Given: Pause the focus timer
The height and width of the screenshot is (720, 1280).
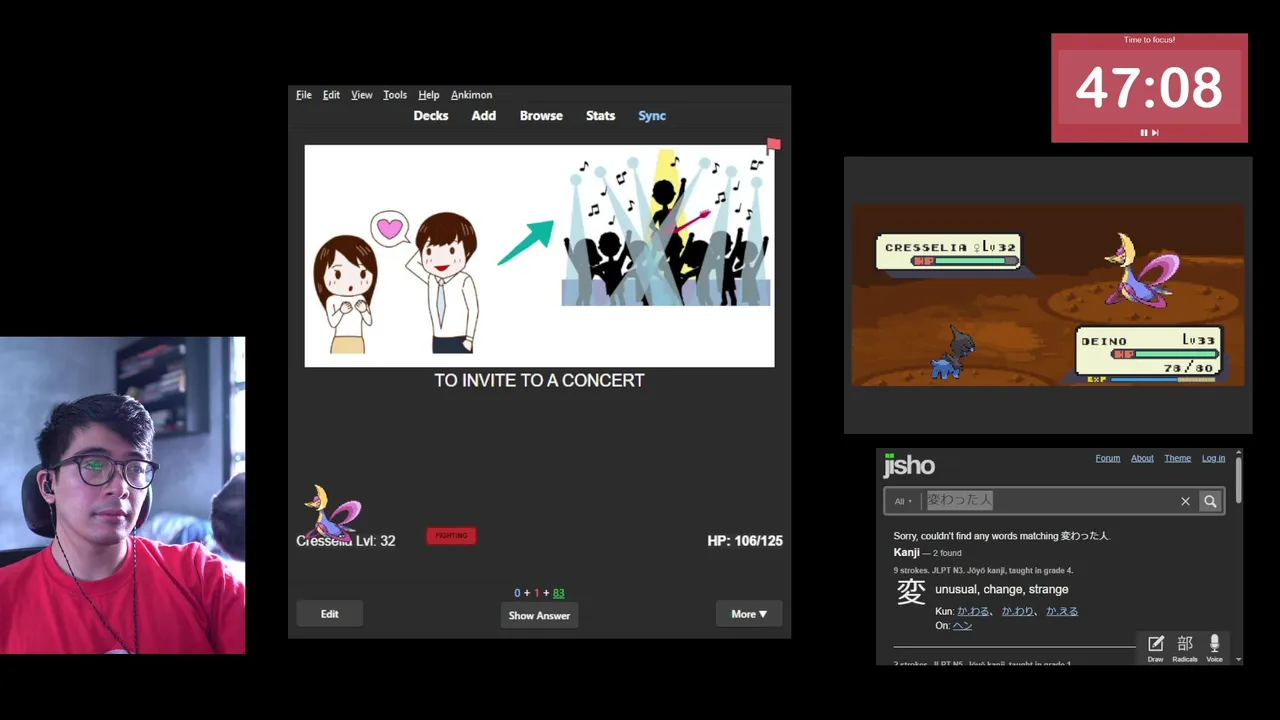Looking at the screenshot, I should pyautogui.click(x=1144, y=132).
